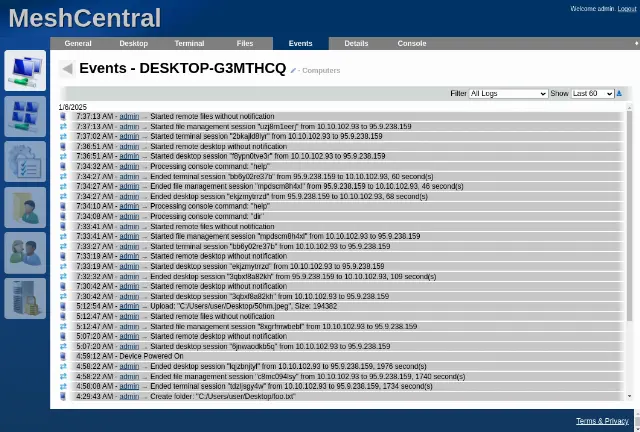Select the Events tab

300,43
